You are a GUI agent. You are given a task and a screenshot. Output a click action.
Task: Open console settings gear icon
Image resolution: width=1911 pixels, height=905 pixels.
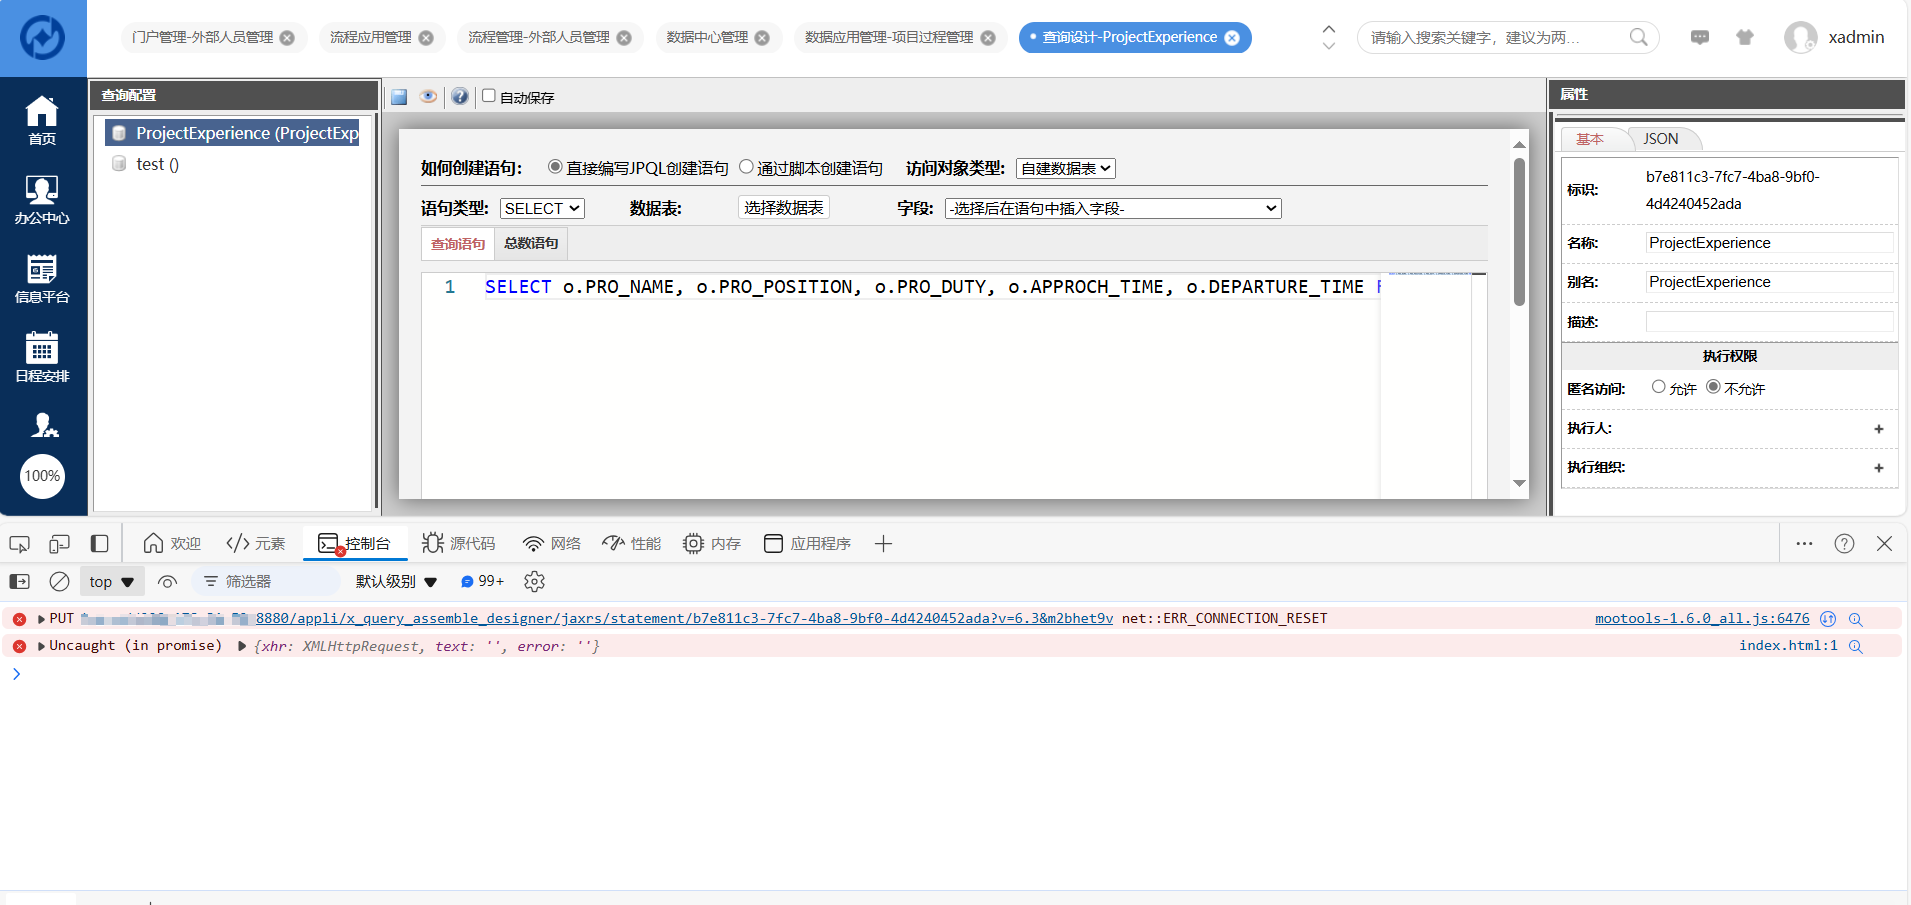534,582
